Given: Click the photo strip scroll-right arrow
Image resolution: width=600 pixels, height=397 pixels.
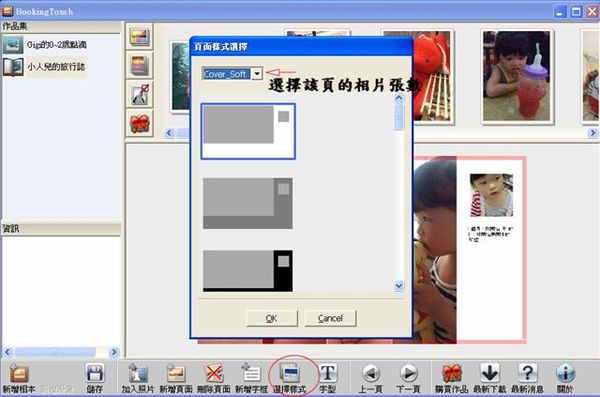Looking at the screenshot, I should [592, 133].
